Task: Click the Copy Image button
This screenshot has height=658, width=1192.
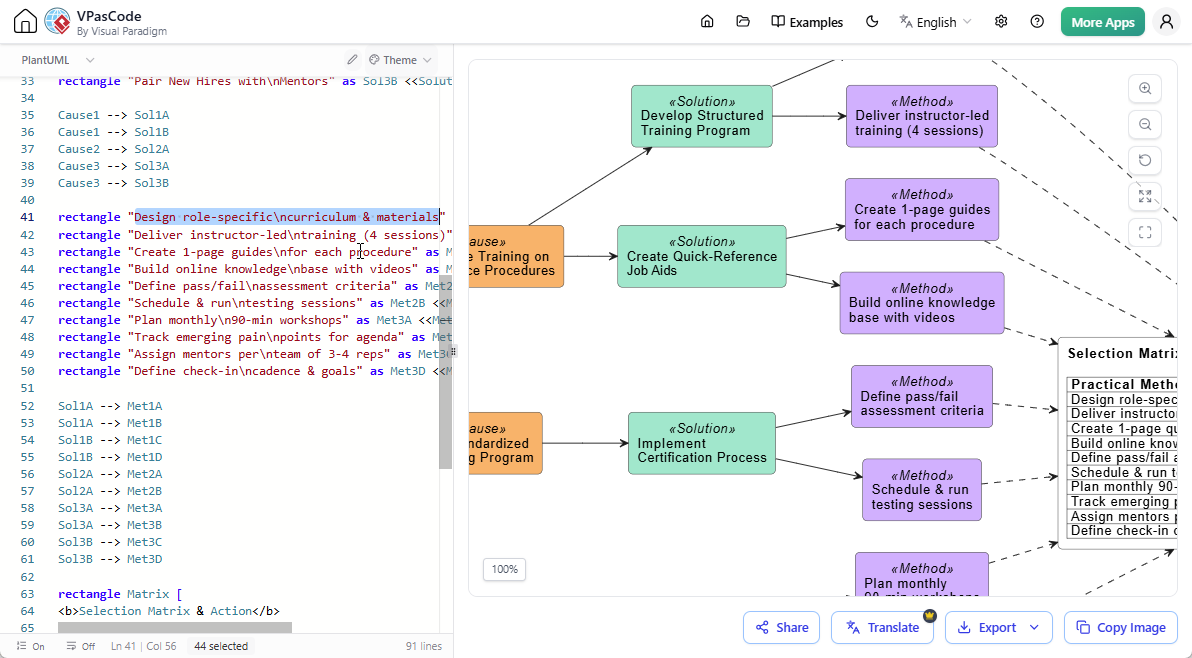Action: click(1121, 628)
